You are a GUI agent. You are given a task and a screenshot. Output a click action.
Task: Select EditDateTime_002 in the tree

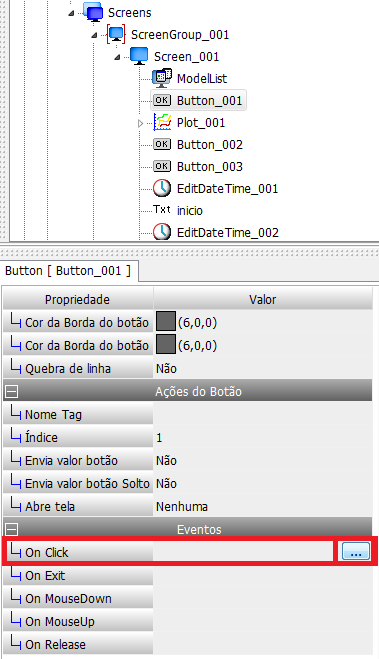(228, 232)
